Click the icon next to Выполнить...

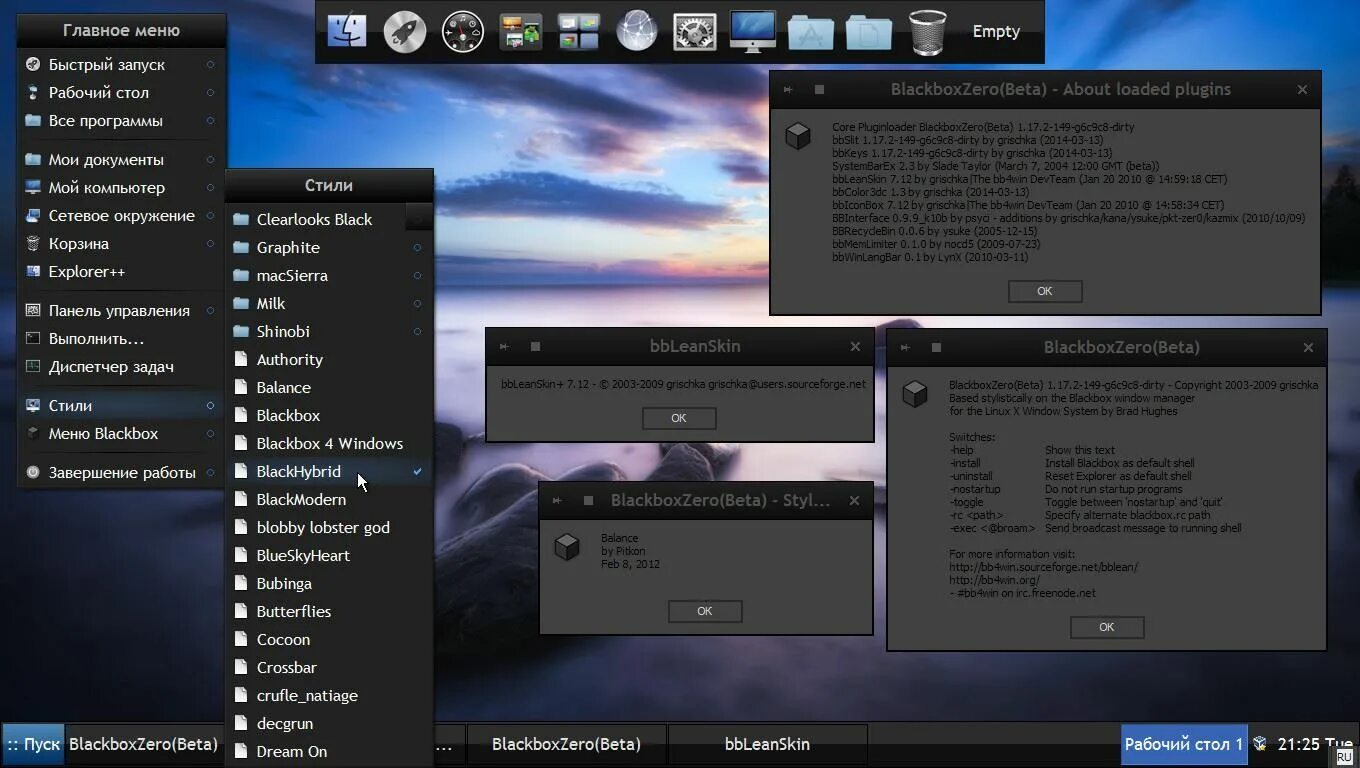click(33, 338)
